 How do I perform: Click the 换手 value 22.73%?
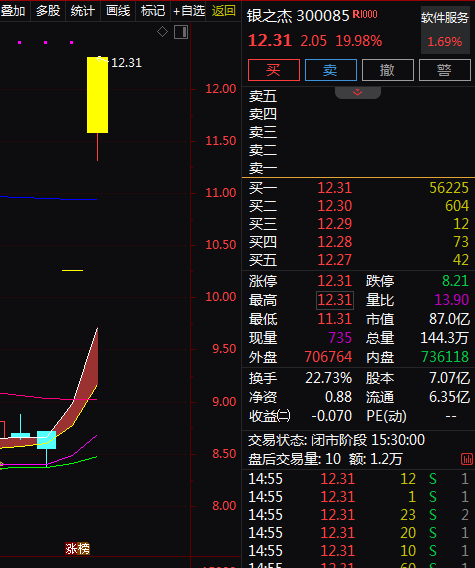[x=328, y=378]
